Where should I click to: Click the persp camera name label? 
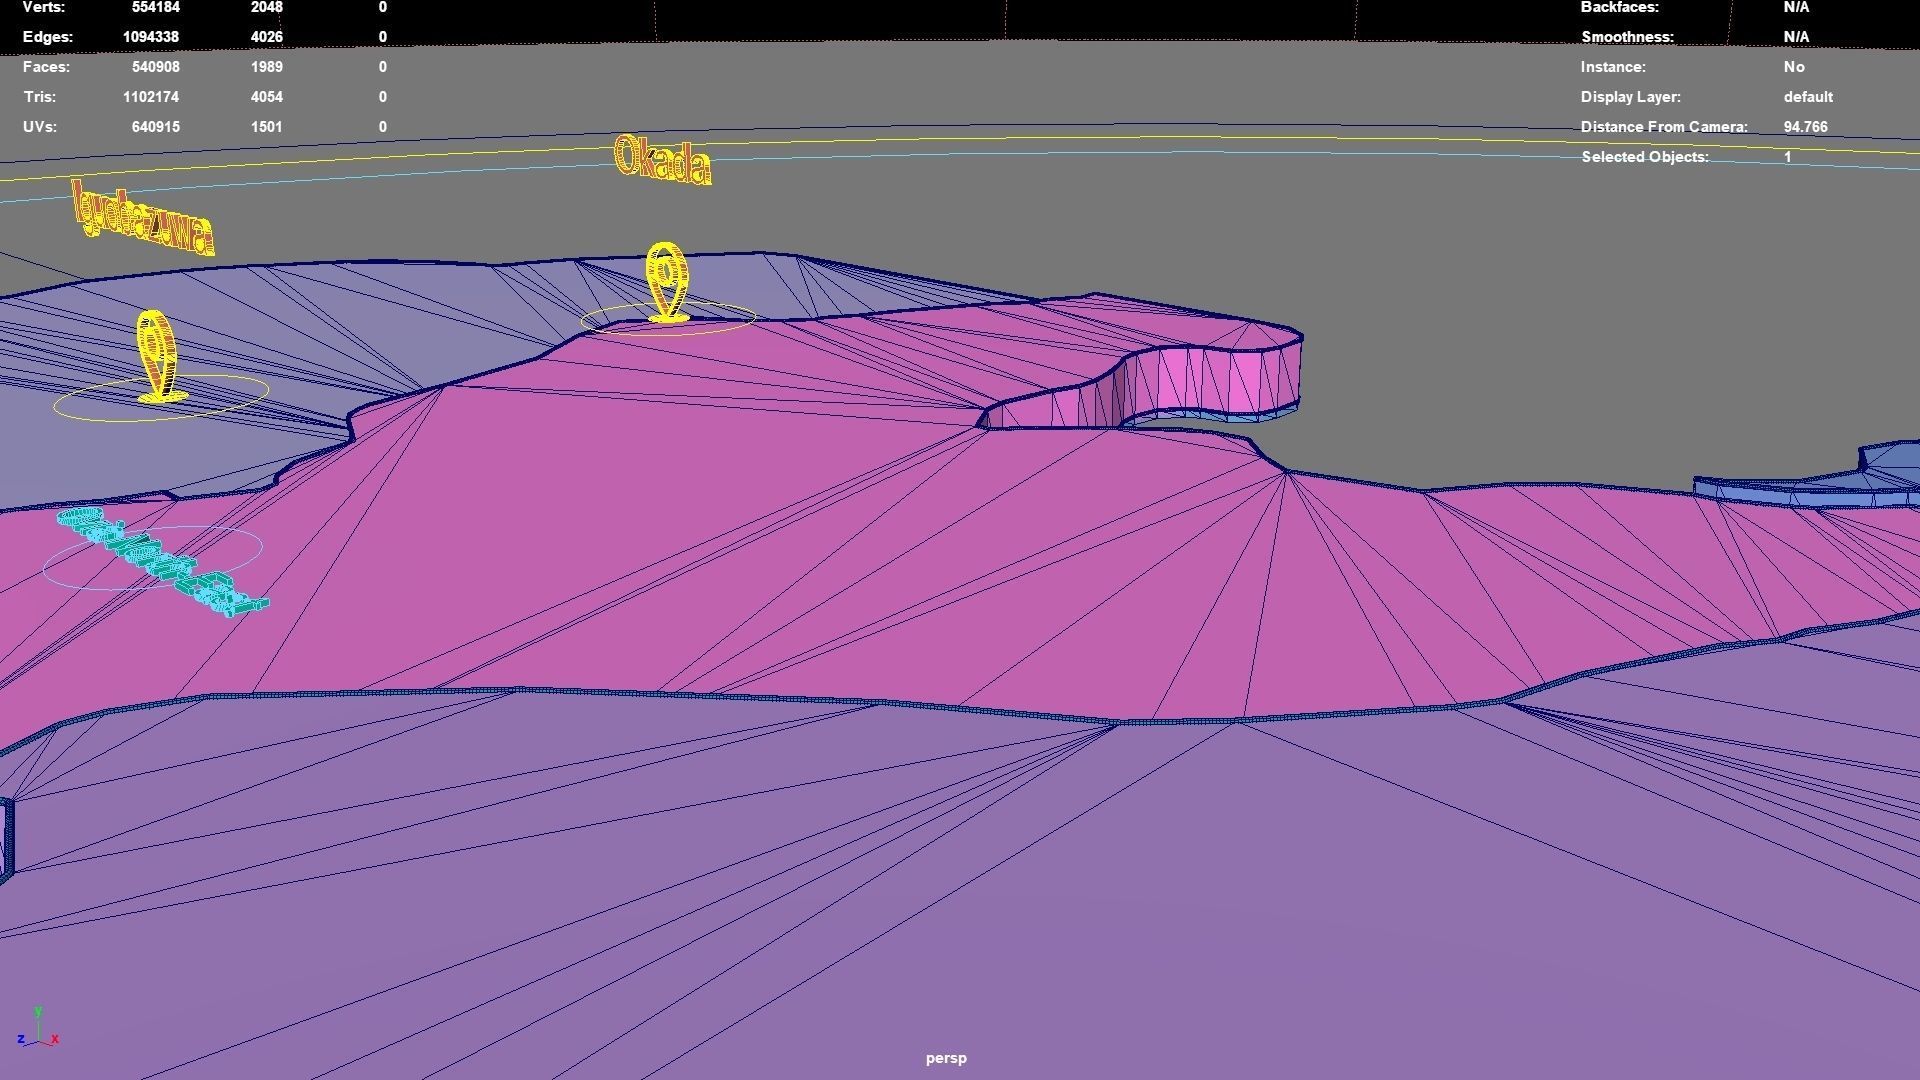coord(945,1058)
